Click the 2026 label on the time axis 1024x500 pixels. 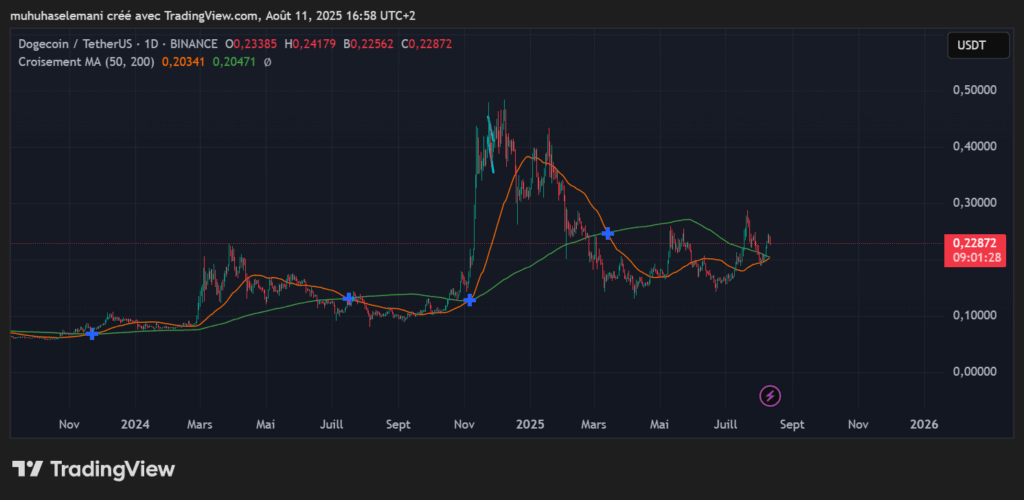[x=924, y=424]
